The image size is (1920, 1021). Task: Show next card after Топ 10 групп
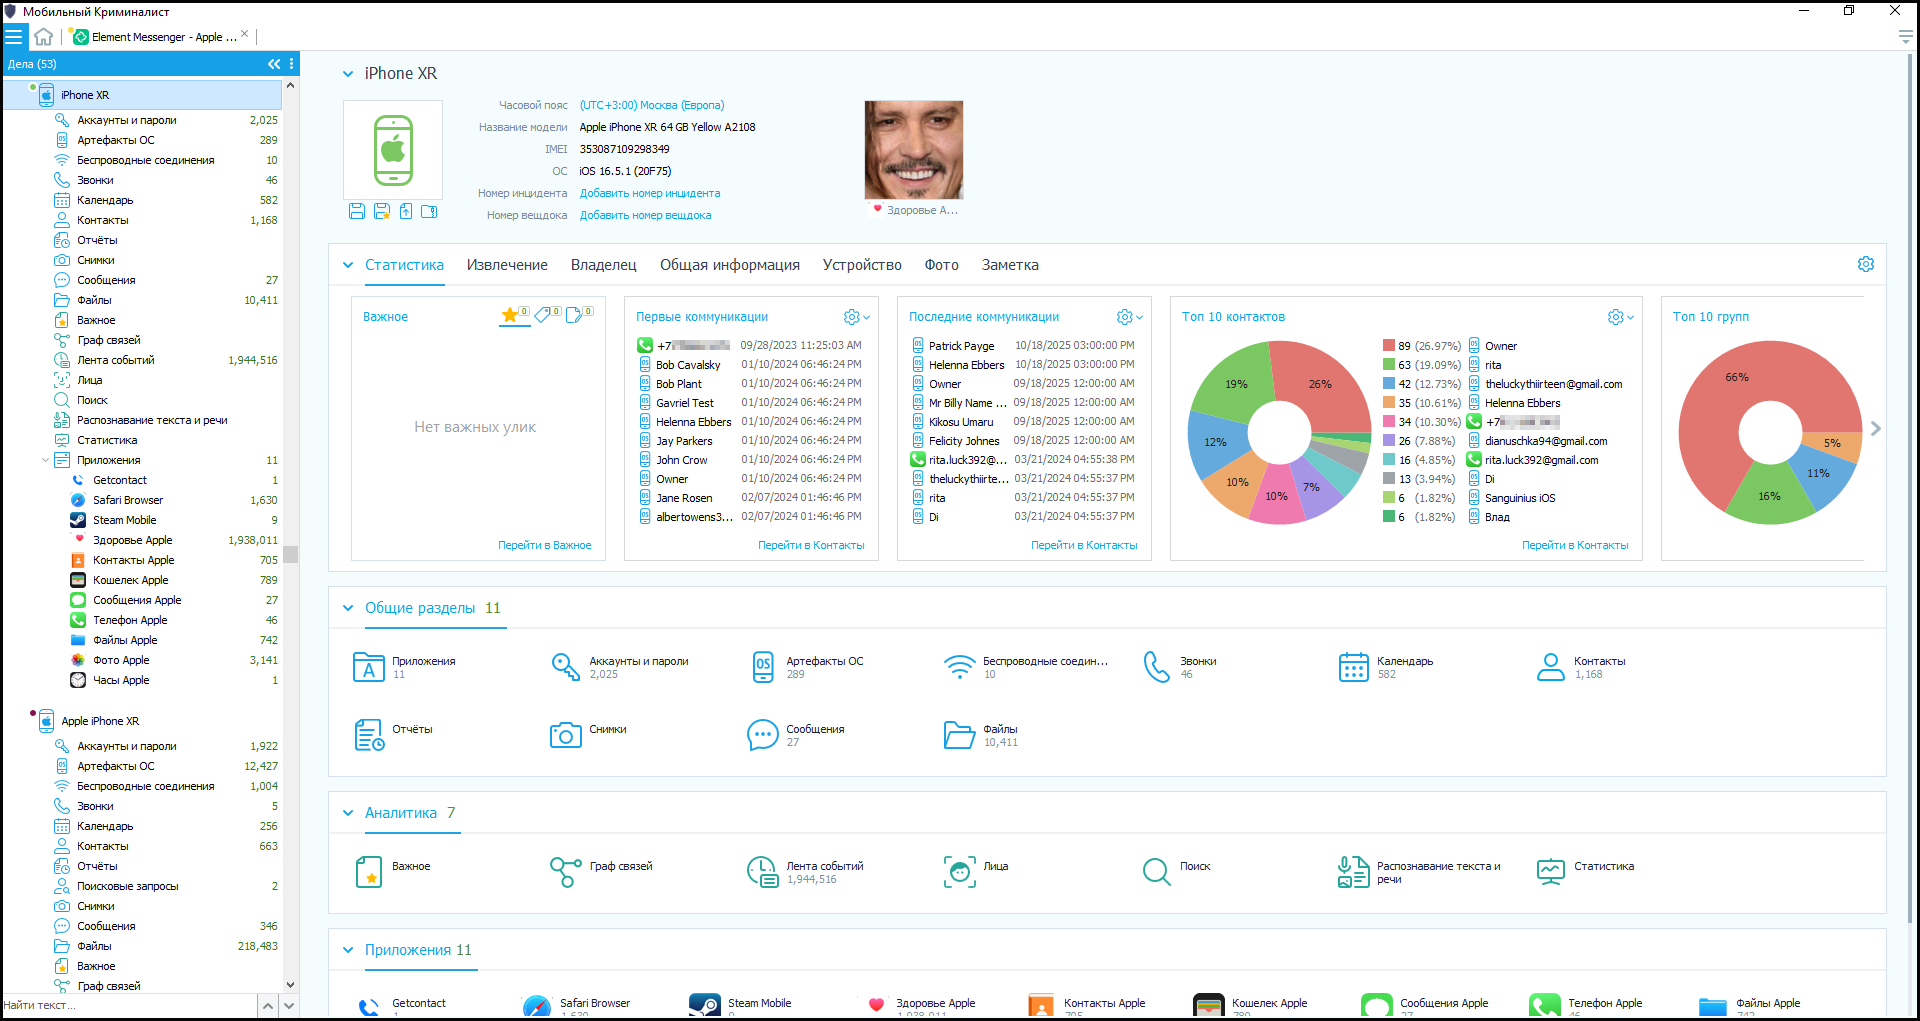click(1875, 428)
